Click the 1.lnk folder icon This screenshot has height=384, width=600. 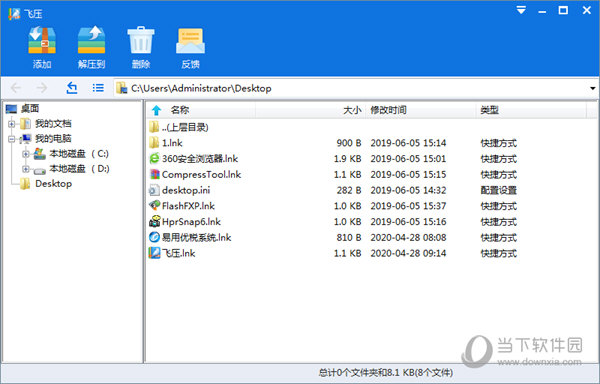click(154, 143)
